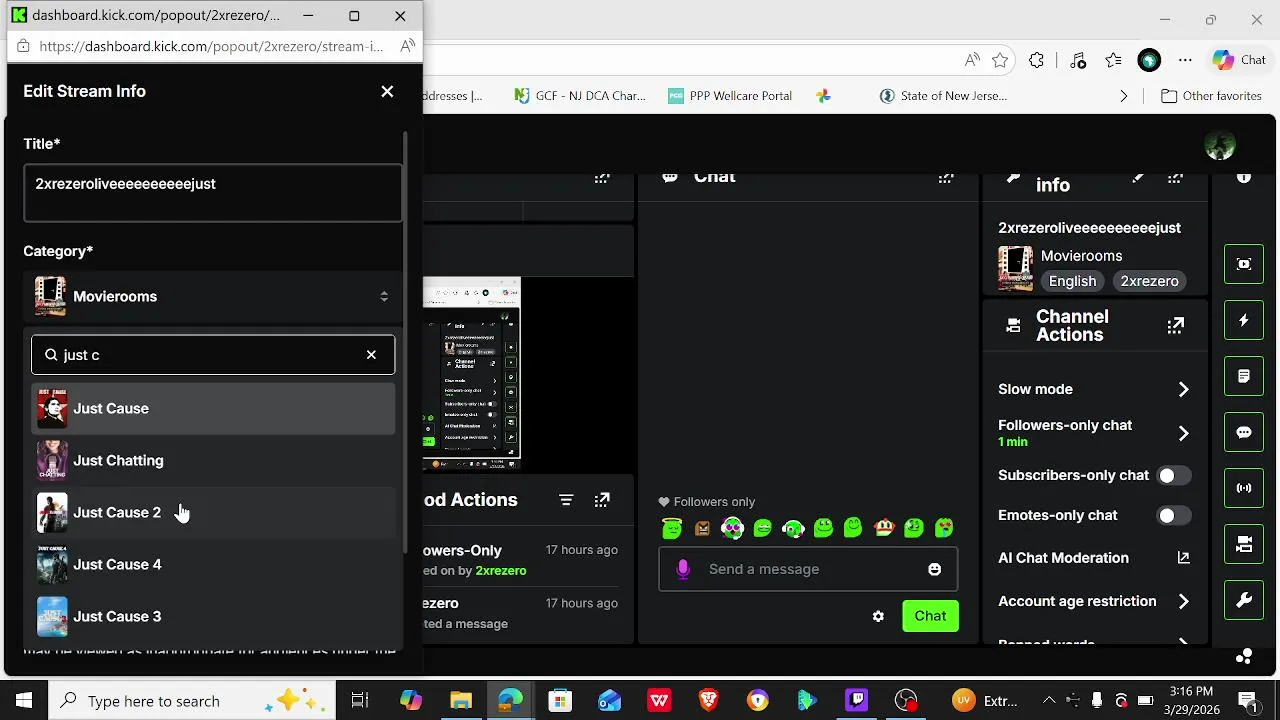Show hidden system tray icons
The image size is (1280, 720).
[1049, 701]
